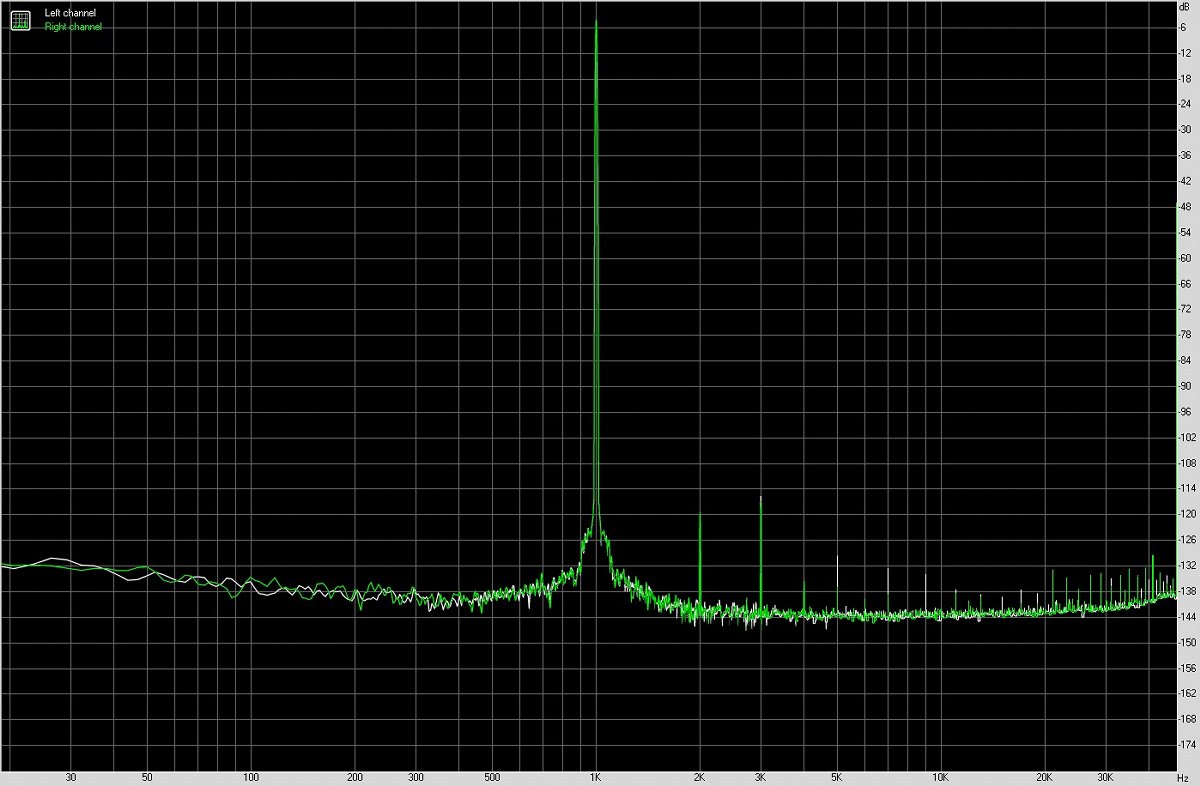Click the -120 level axis label
The height and width of the screenshot is (786, 1200).
(x=1188, y=514)
